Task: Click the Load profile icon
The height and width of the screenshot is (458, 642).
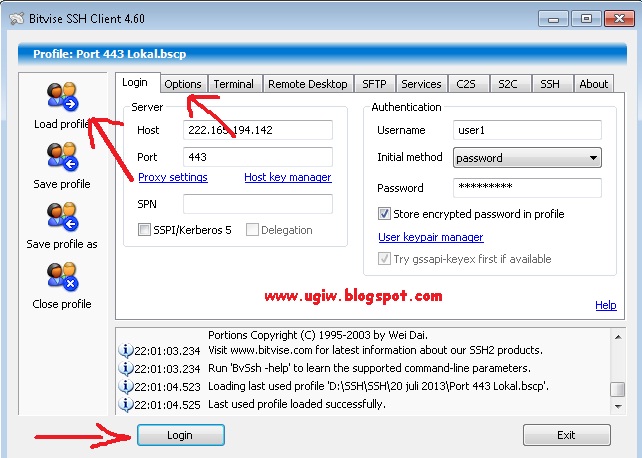Action: tap(62, 97)
